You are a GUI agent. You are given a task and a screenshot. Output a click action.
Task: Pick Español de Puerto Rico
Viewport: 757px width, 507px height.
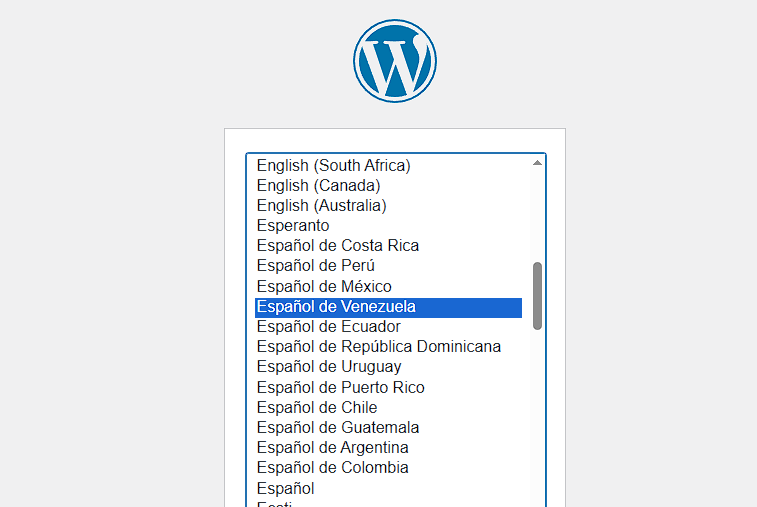(340, 387)
